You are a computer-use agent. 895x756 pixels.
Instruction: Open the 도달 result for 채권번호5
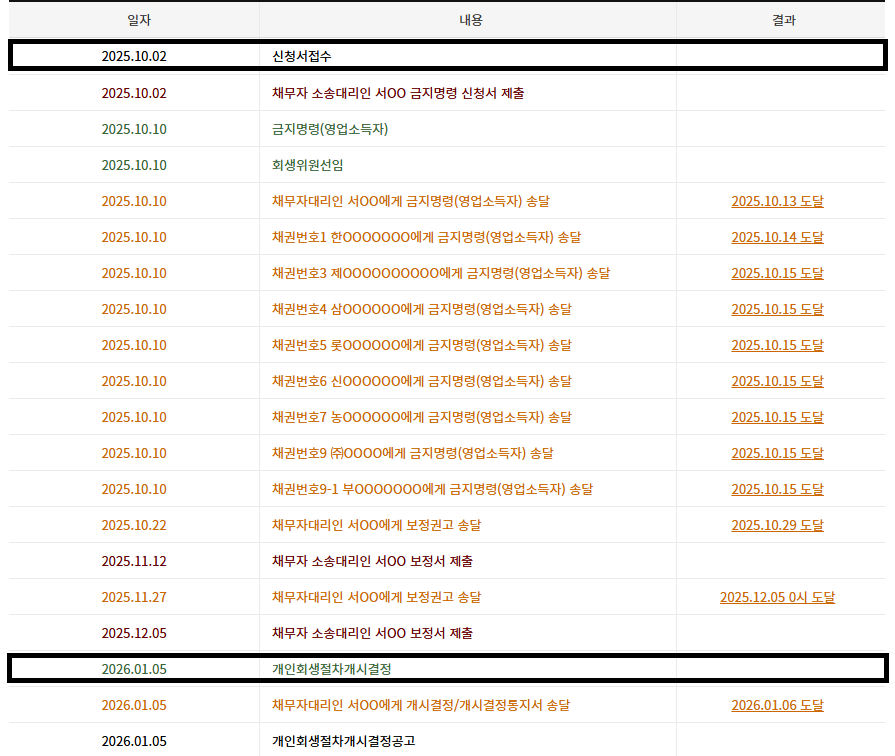(777, 345)
